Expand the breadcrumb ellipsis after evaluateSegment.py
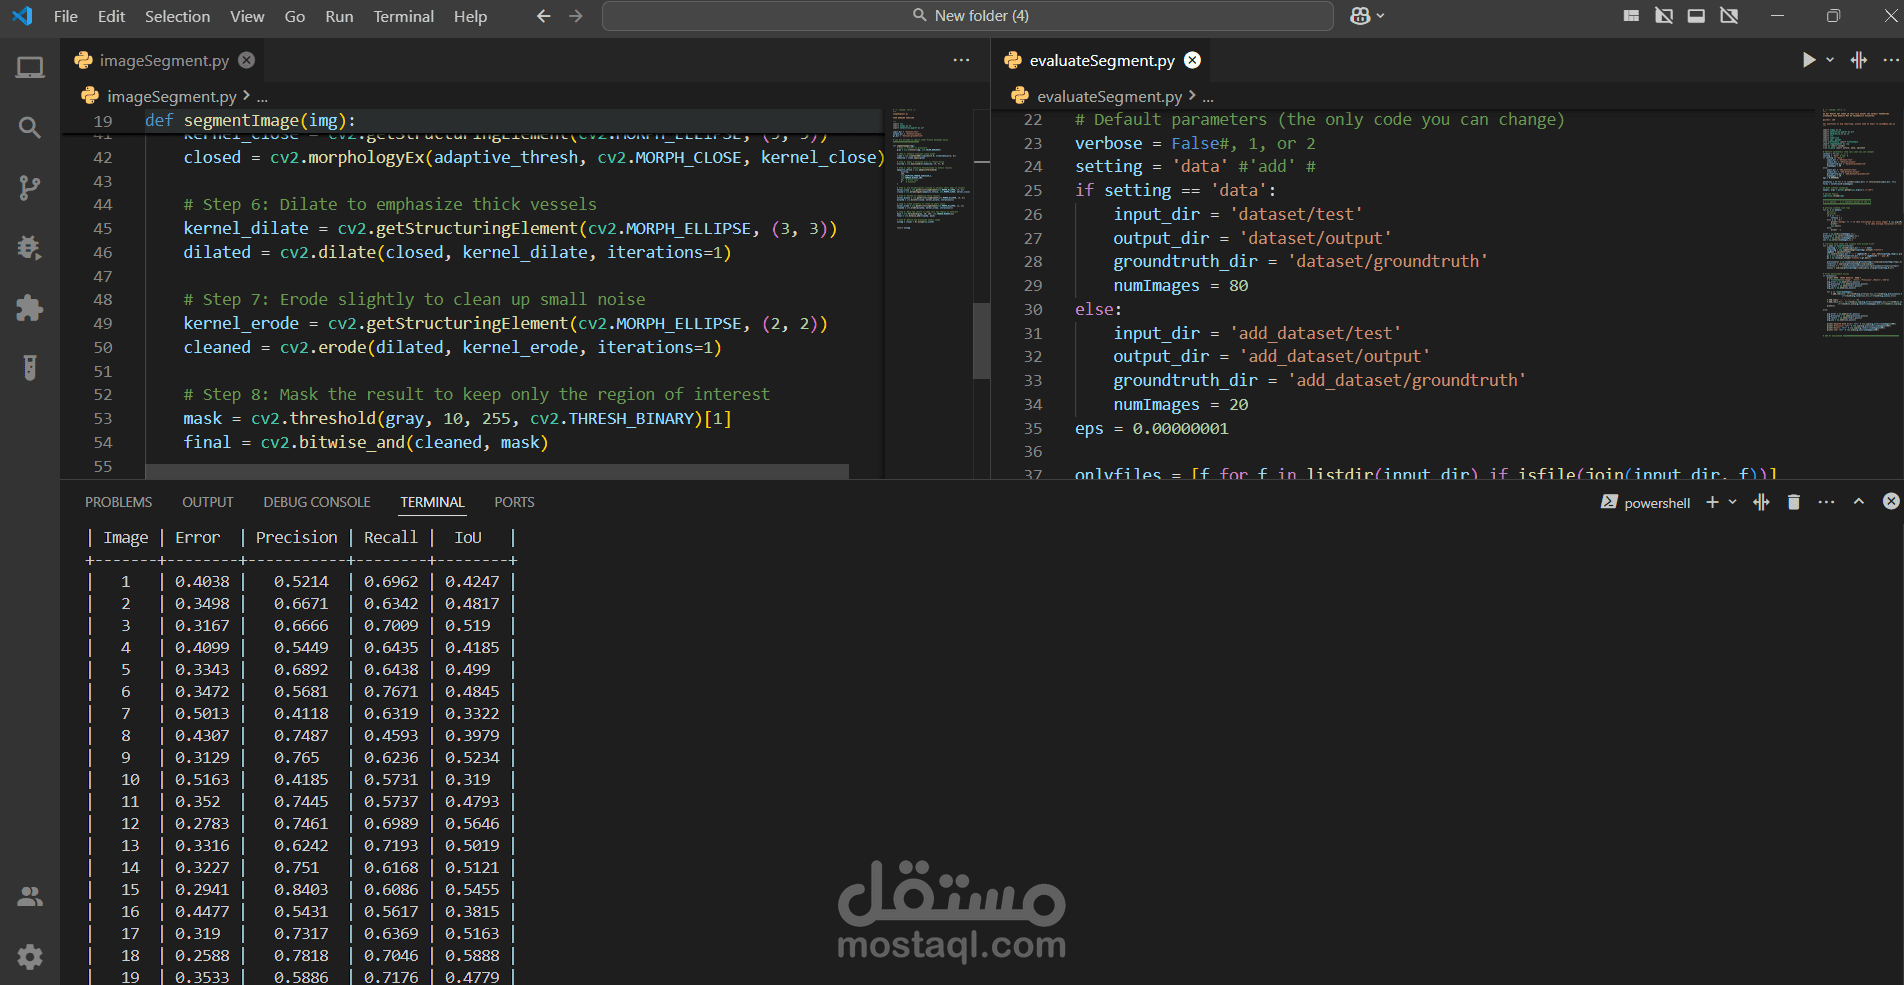This screenshot has width=1904, height=985. [1208, 97]
